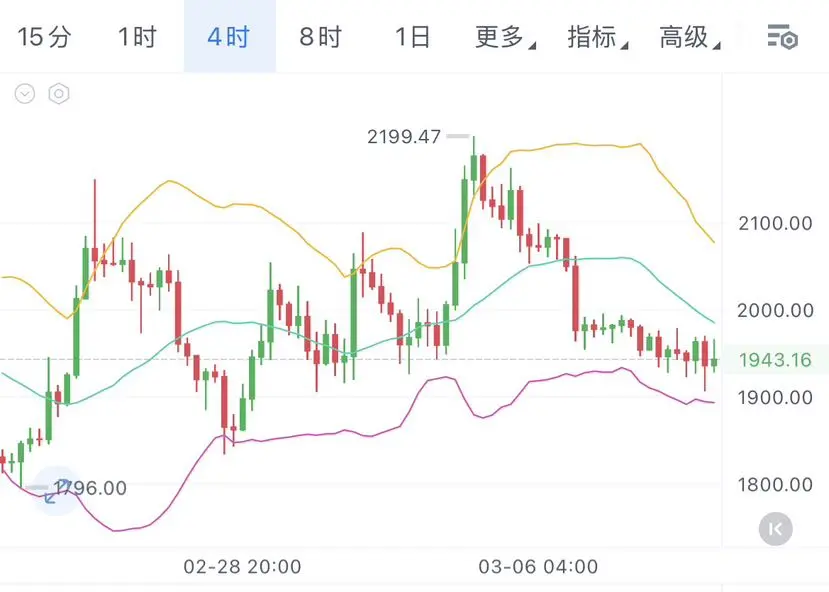Click the current price label 1943.16
The width and height of the screenshot is (829, 592).
point(776,359)
